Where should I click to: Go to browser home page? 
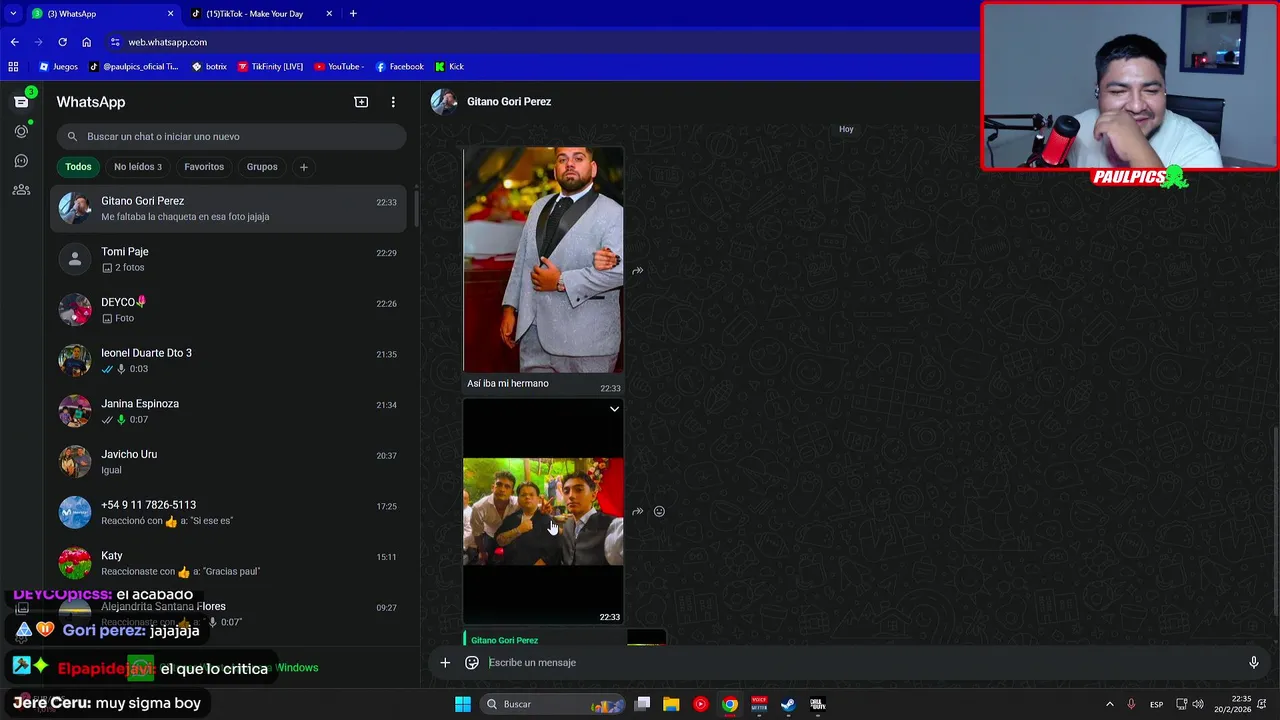coord(86,42)
